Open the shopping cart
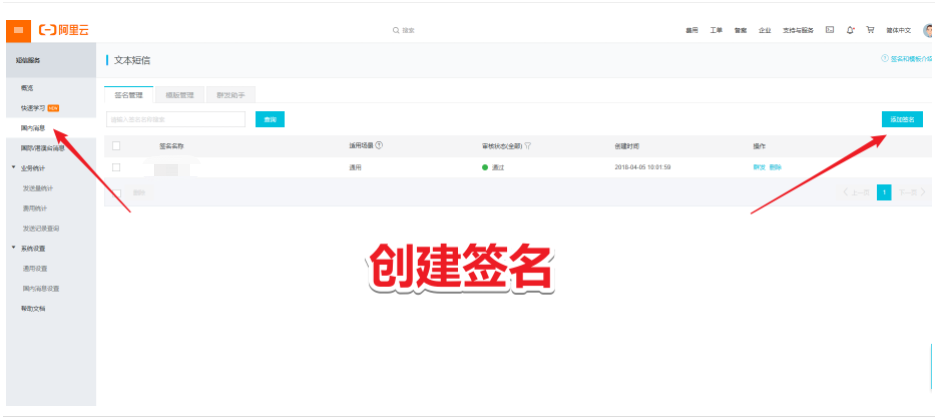Screen dimensions: 935x418 click(x=870, y=30)
